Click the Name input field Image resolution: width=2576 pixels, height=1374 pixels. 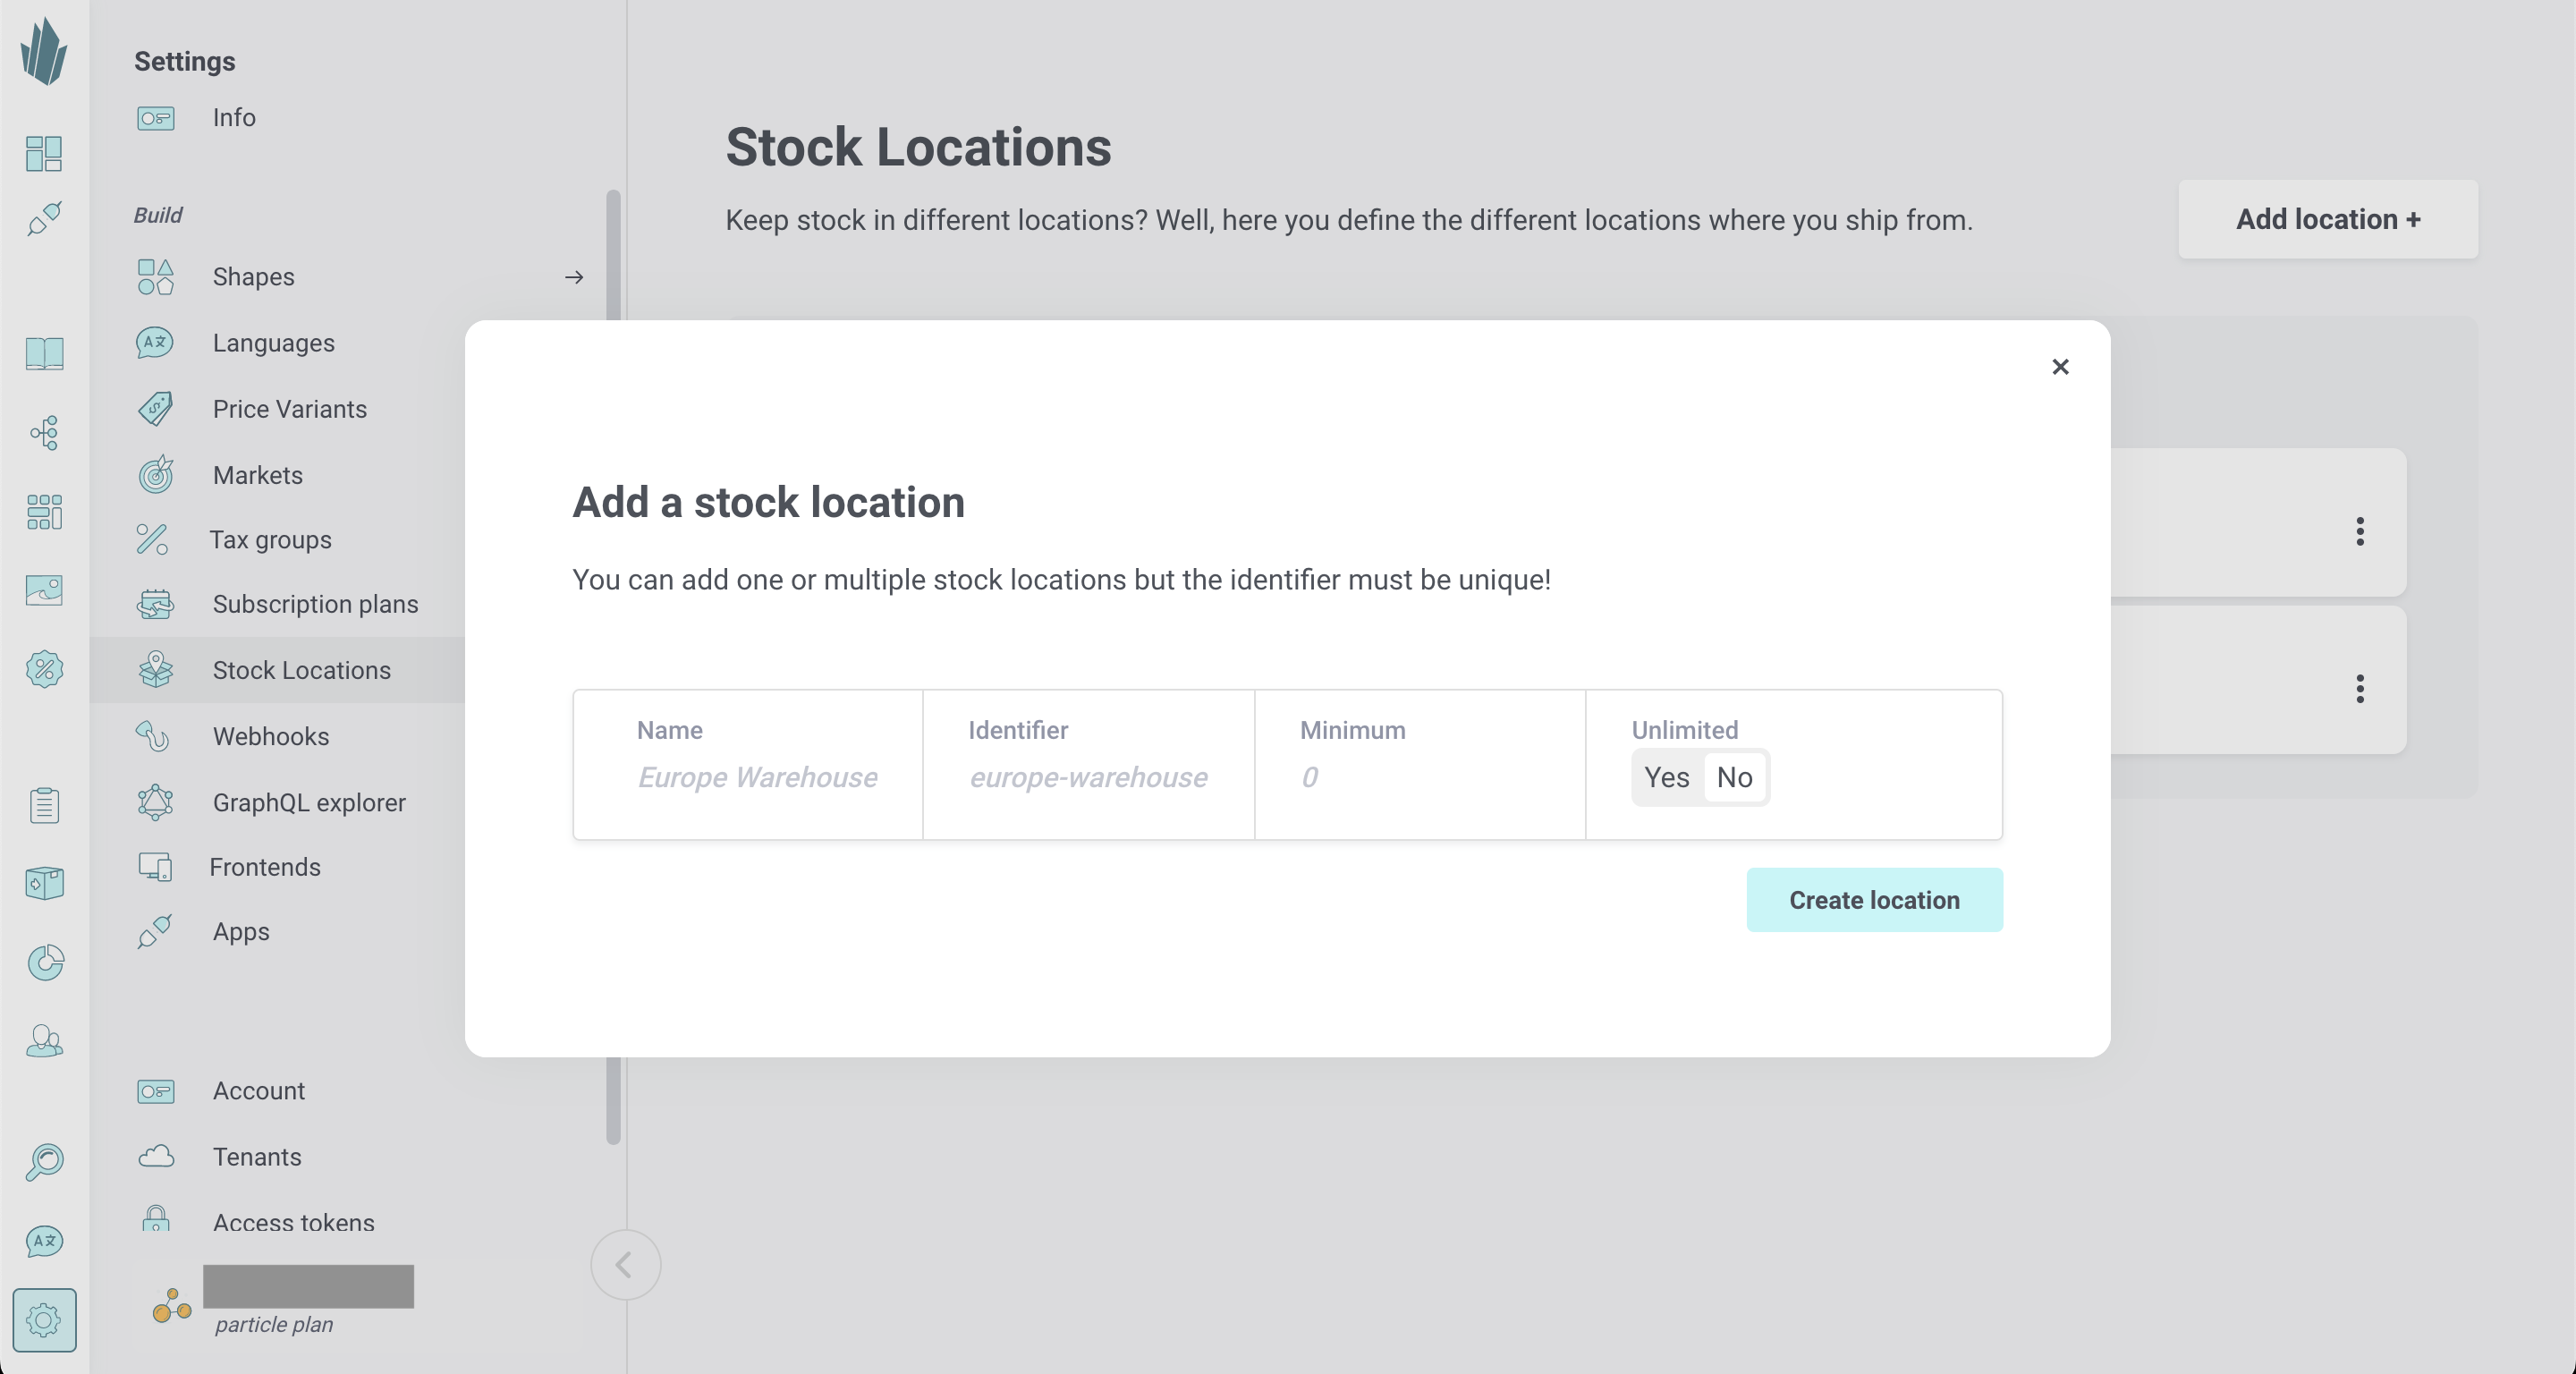pyautogui.click(x=760, y=777)
